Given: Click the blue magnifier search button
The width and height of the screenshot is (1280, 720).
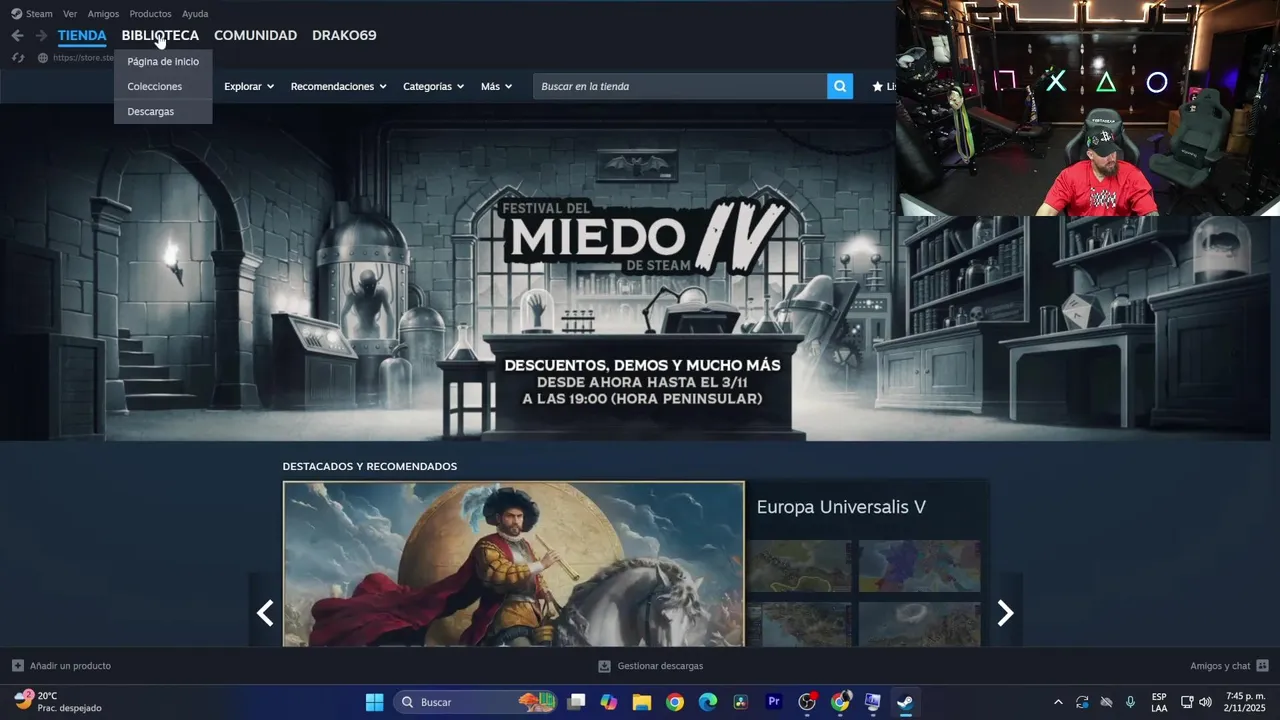Looking at the screenshot, I should pyautogui.click(x=840, y=86).
